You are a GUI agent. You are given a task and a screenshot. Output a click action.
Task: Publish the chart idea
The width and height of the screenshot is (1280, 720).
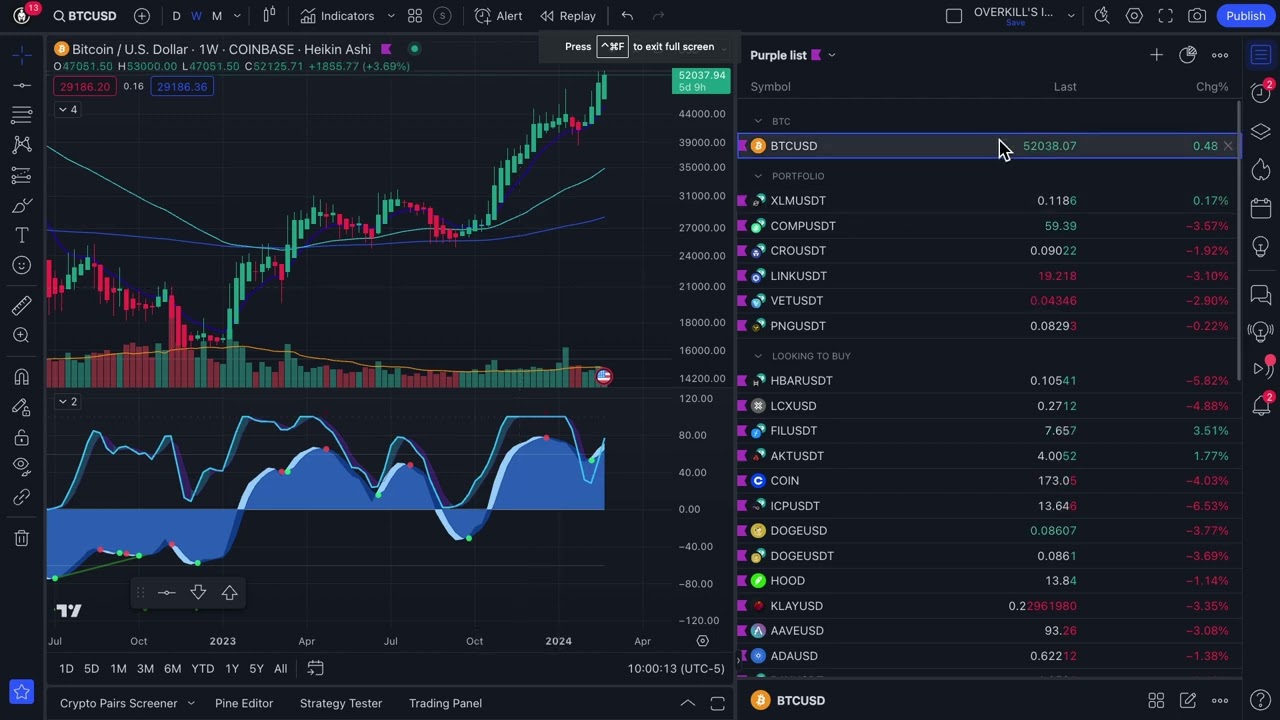pos(1245,16)
